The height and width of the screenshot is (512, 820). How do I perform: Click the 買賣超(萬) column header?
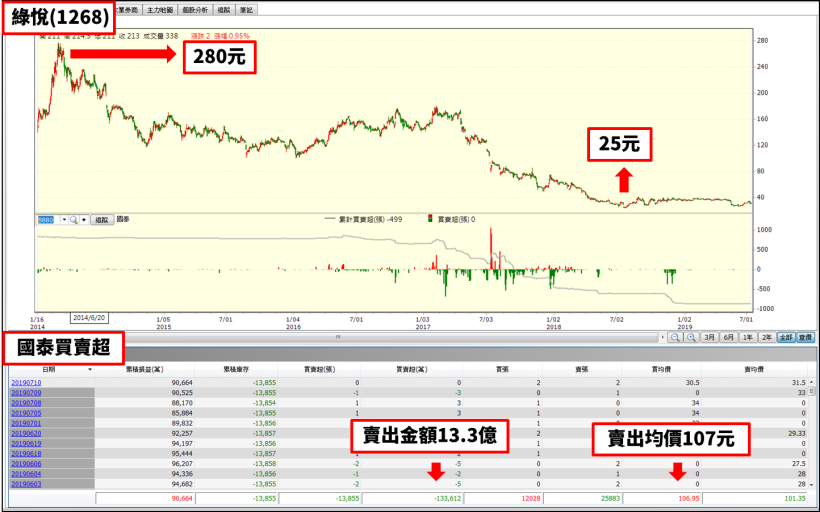[412, 369]
